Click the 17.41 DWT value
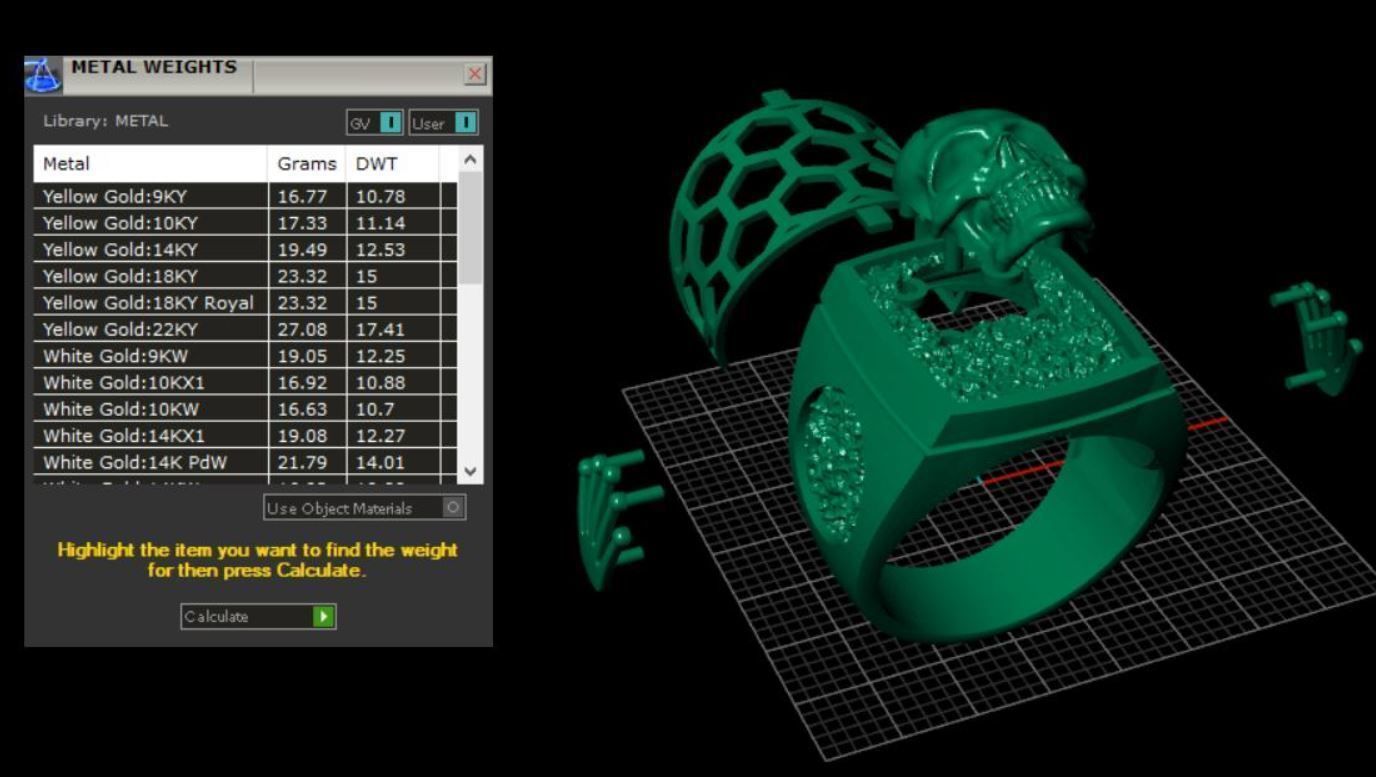Image resolution: width=1376 pixels, height=777 pixels. point(379,329)
